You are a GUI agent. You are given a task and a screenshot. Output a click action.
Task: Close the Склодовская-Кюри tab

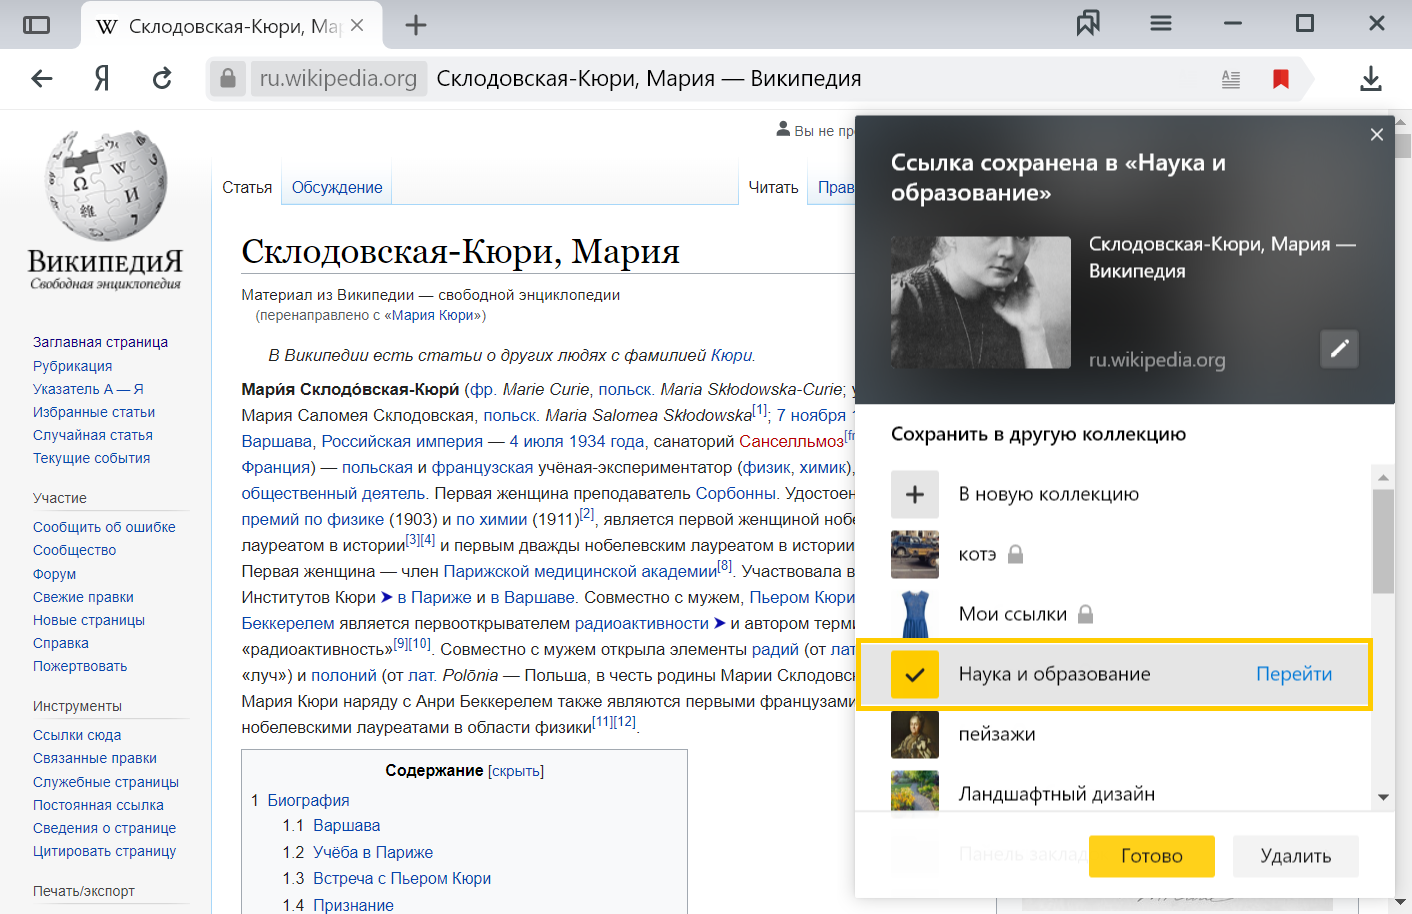coord(357,25)
